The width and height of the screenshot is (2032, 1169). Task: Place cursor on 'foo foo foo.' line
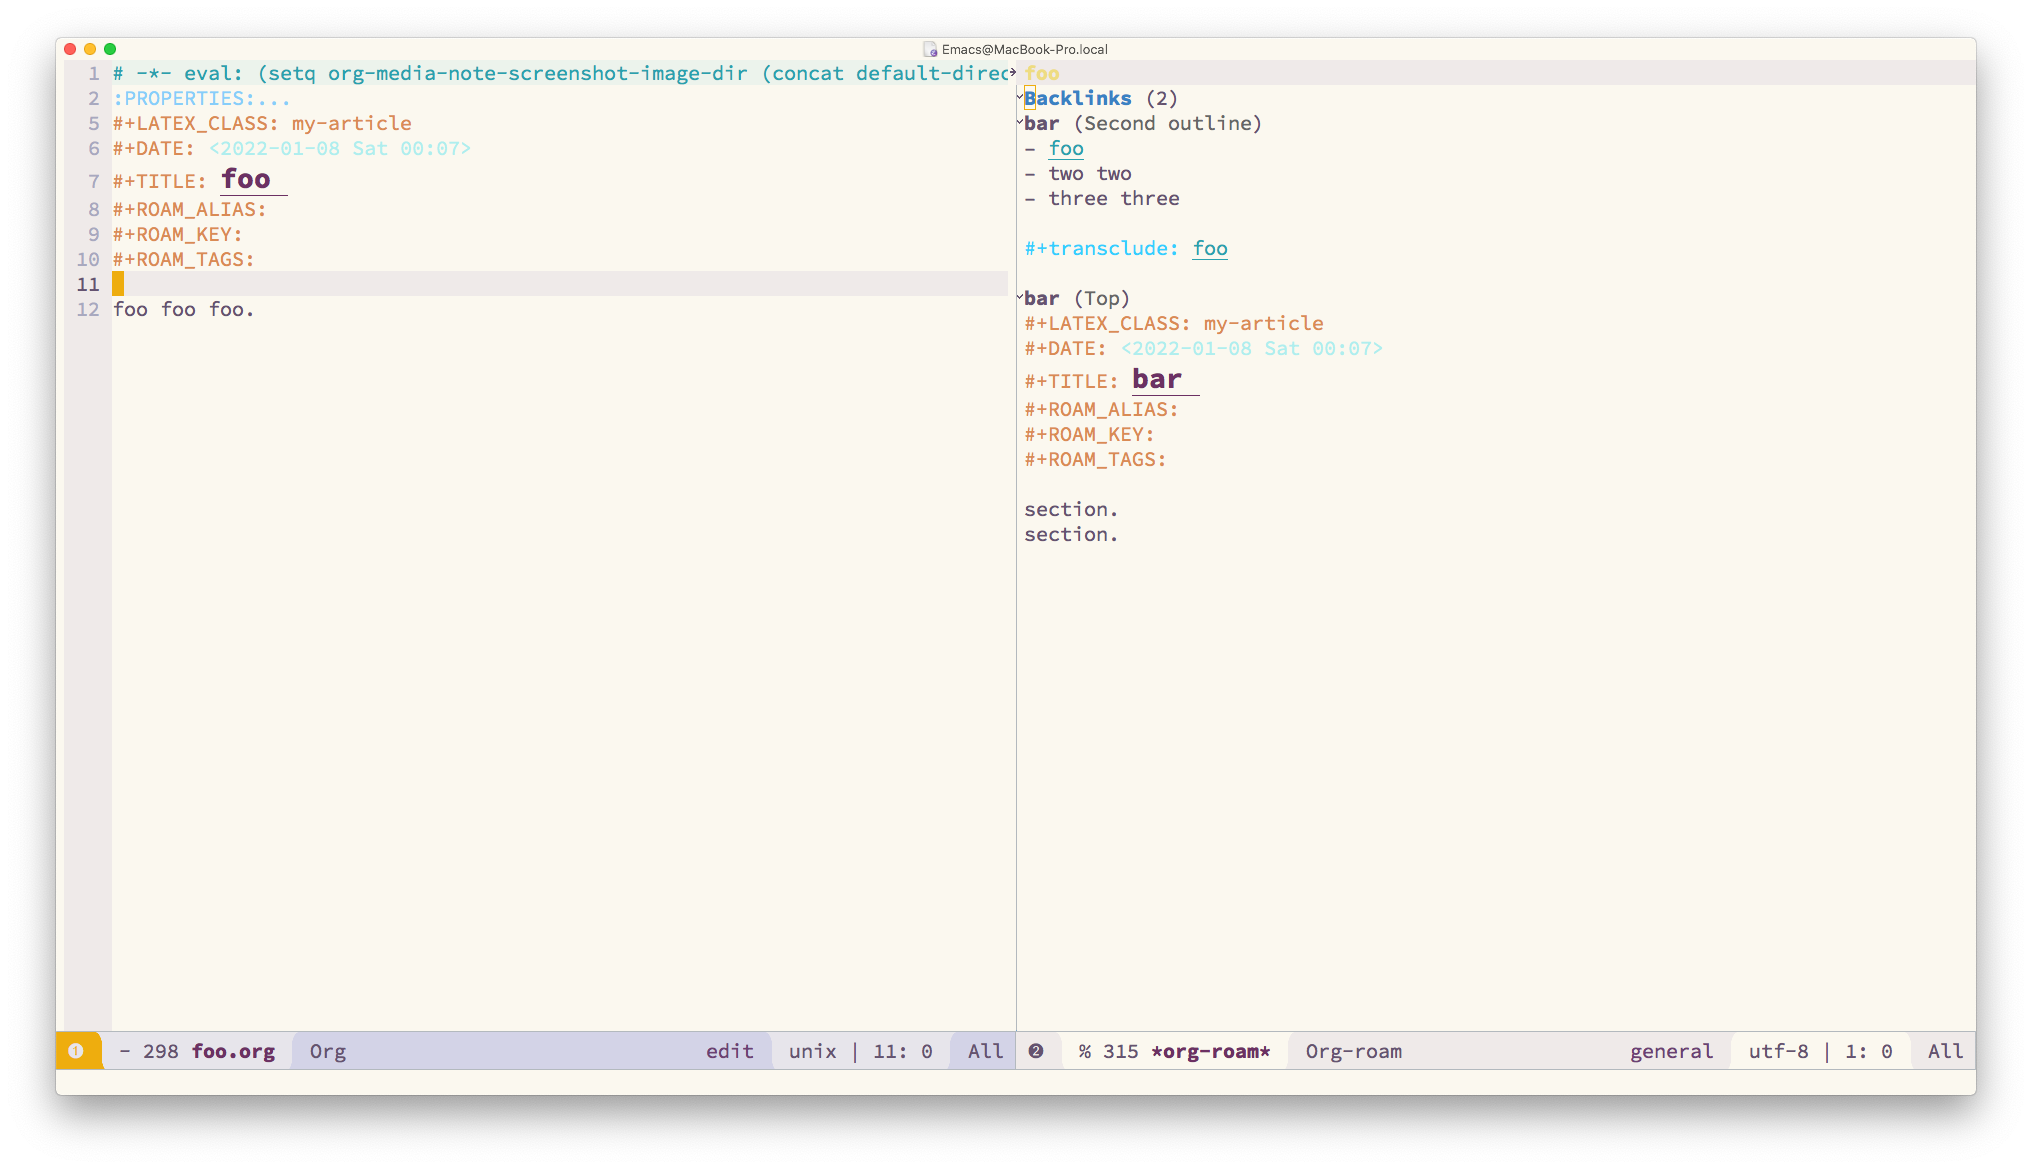coord(183,309)
